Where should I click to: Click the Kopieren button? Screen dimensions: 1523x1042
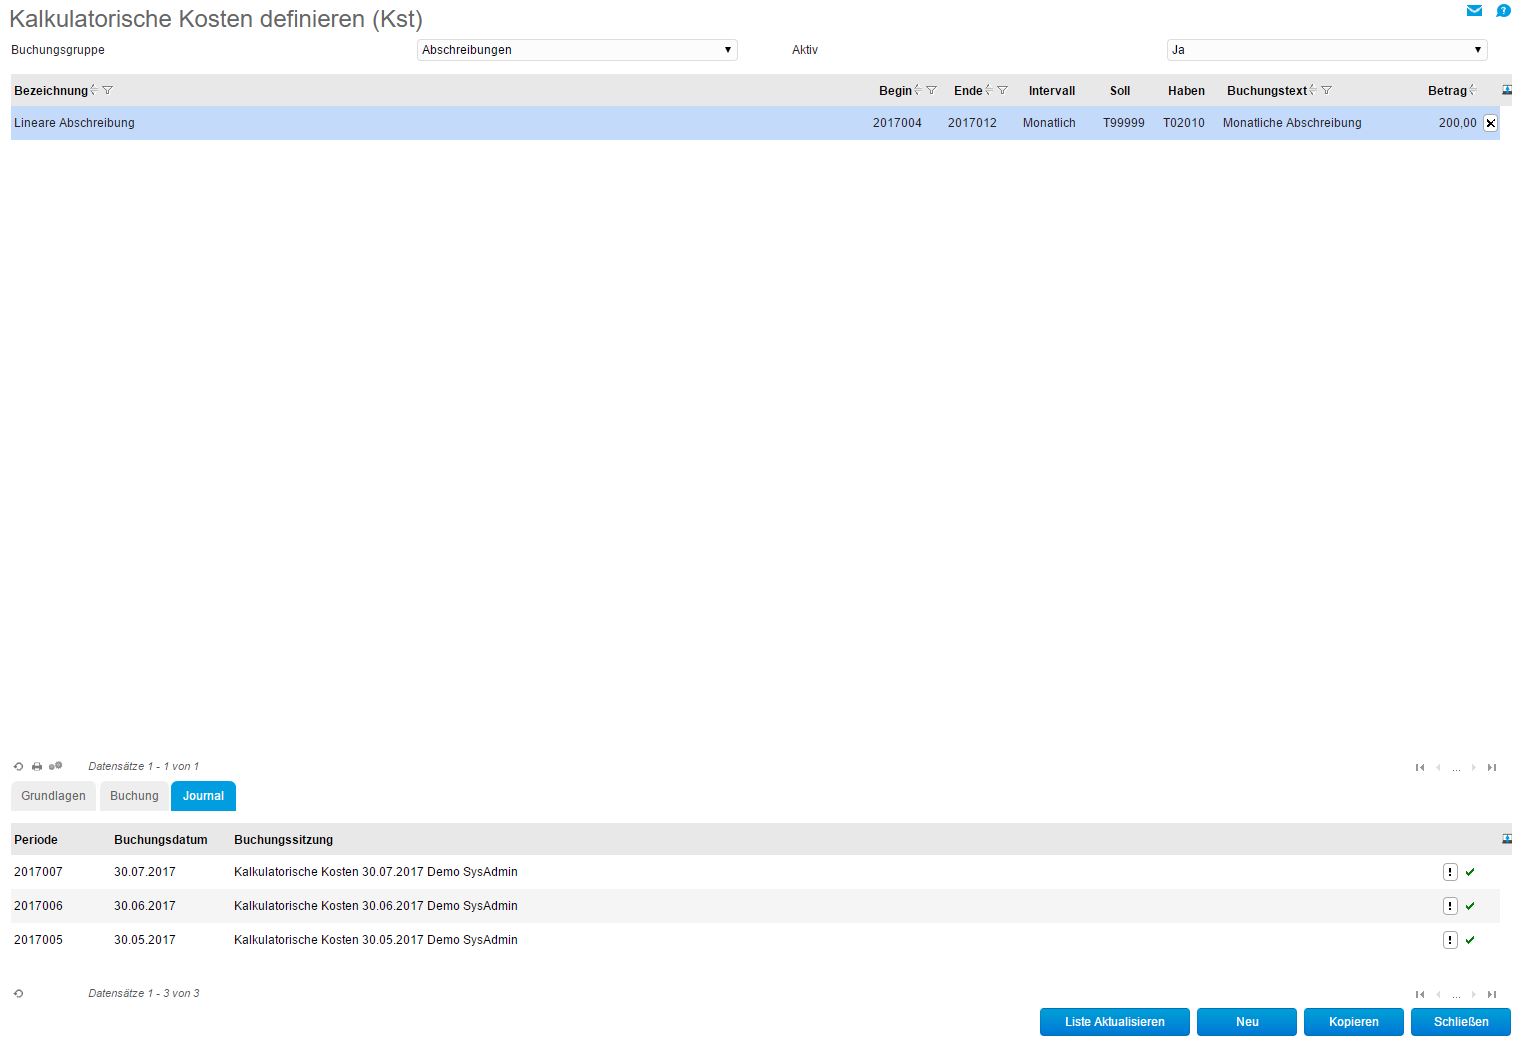1354,1022
